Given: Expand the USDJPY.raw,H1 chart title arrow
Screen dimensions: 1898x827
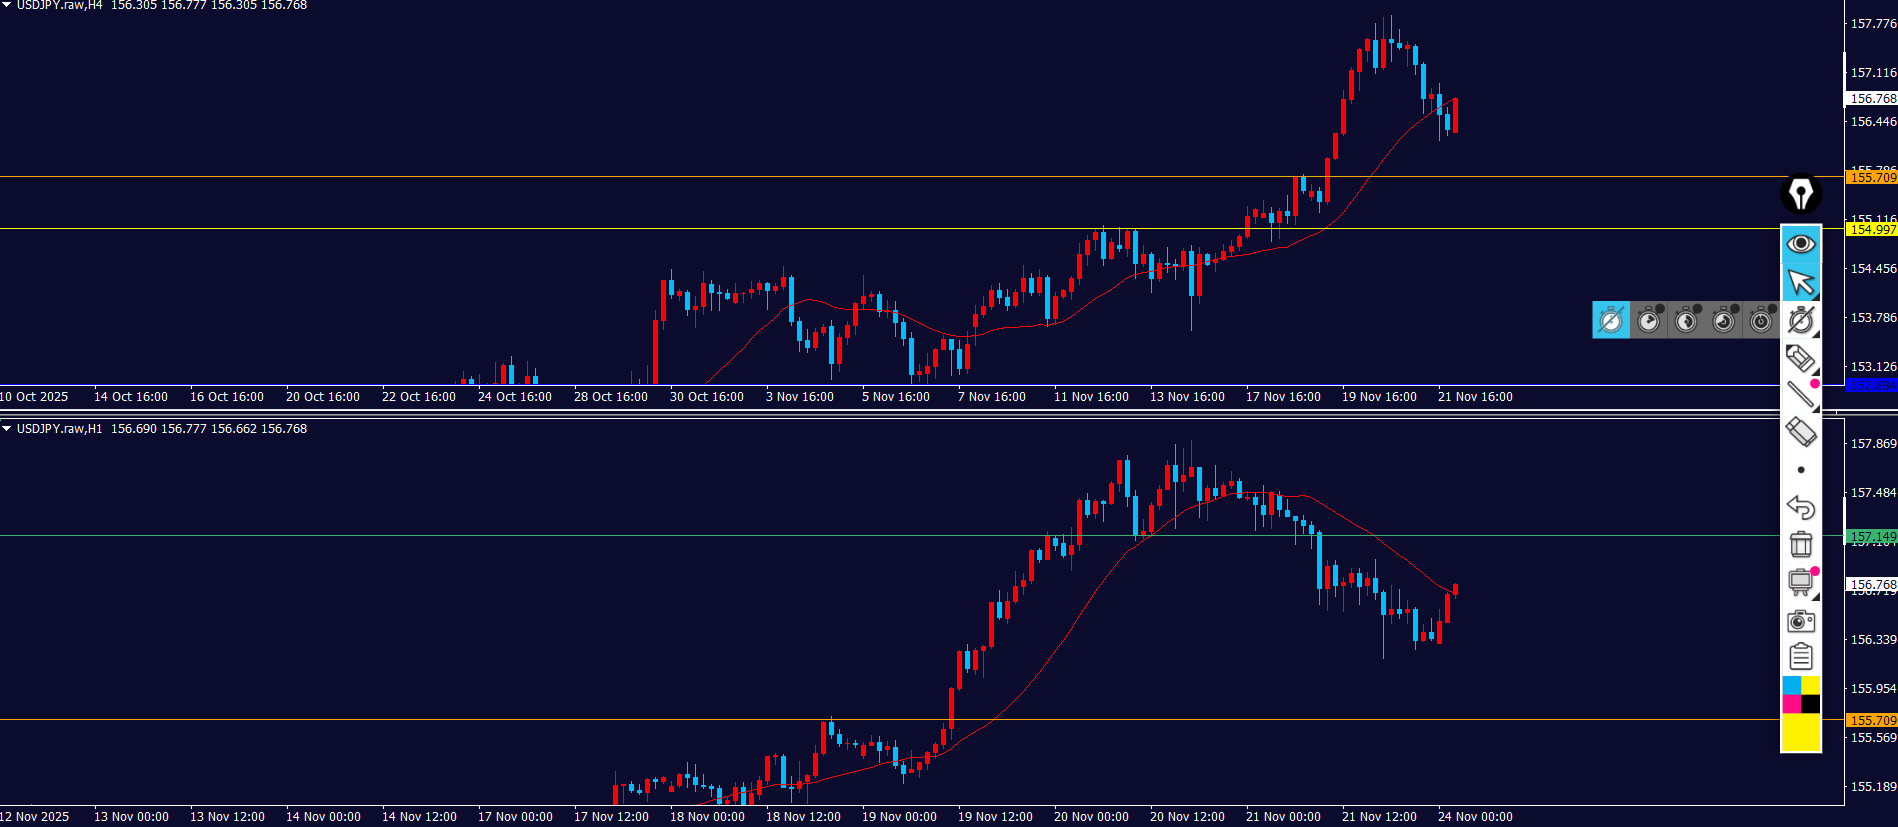Looking at the screenshot, I should coord(7,429).
